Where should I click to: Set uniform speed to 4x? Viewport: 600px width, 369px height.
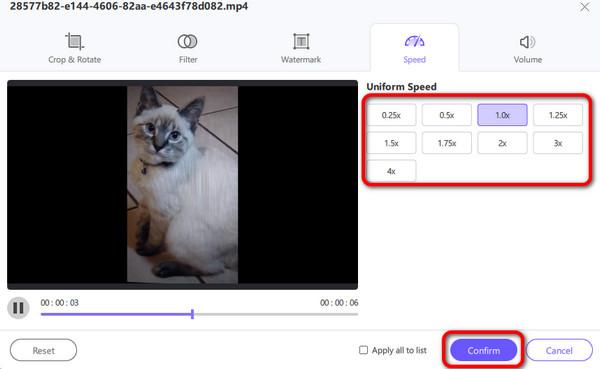391,171
